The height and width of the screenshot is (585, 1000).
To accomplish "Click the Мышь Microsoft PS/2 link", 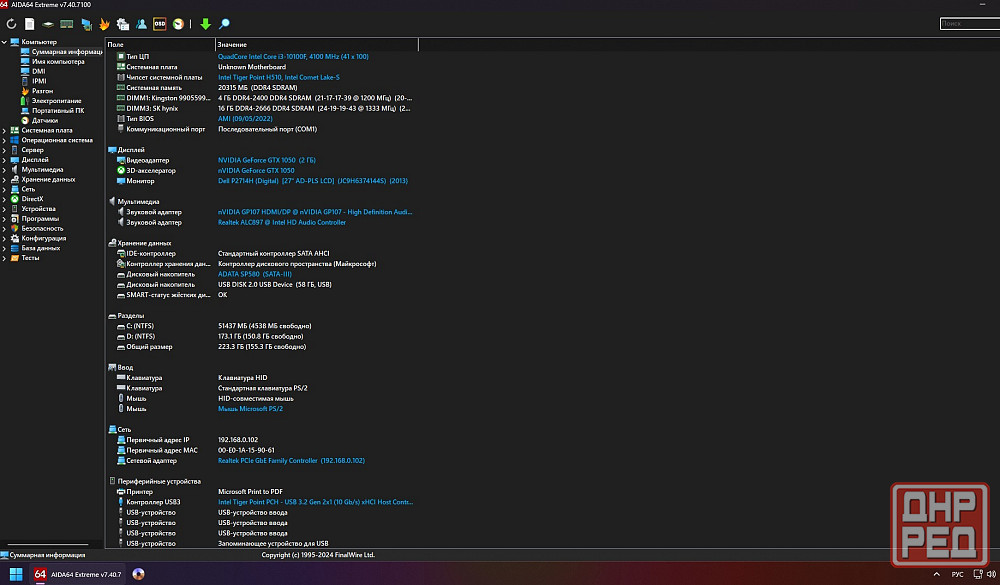I will click(250, 409).
